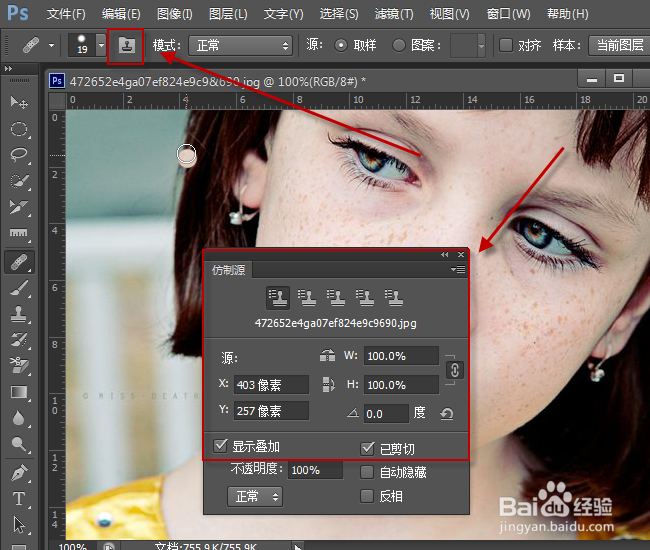Open the 滤镜(T) menu
The image size is (650, 550).
tap(394, 14)
